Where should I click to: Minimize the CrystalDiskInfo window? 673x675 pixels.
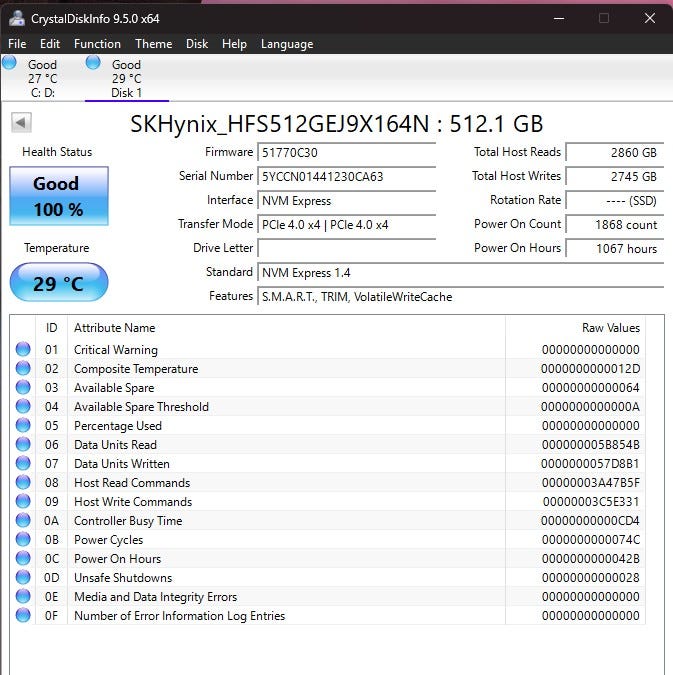coord(559,18)
